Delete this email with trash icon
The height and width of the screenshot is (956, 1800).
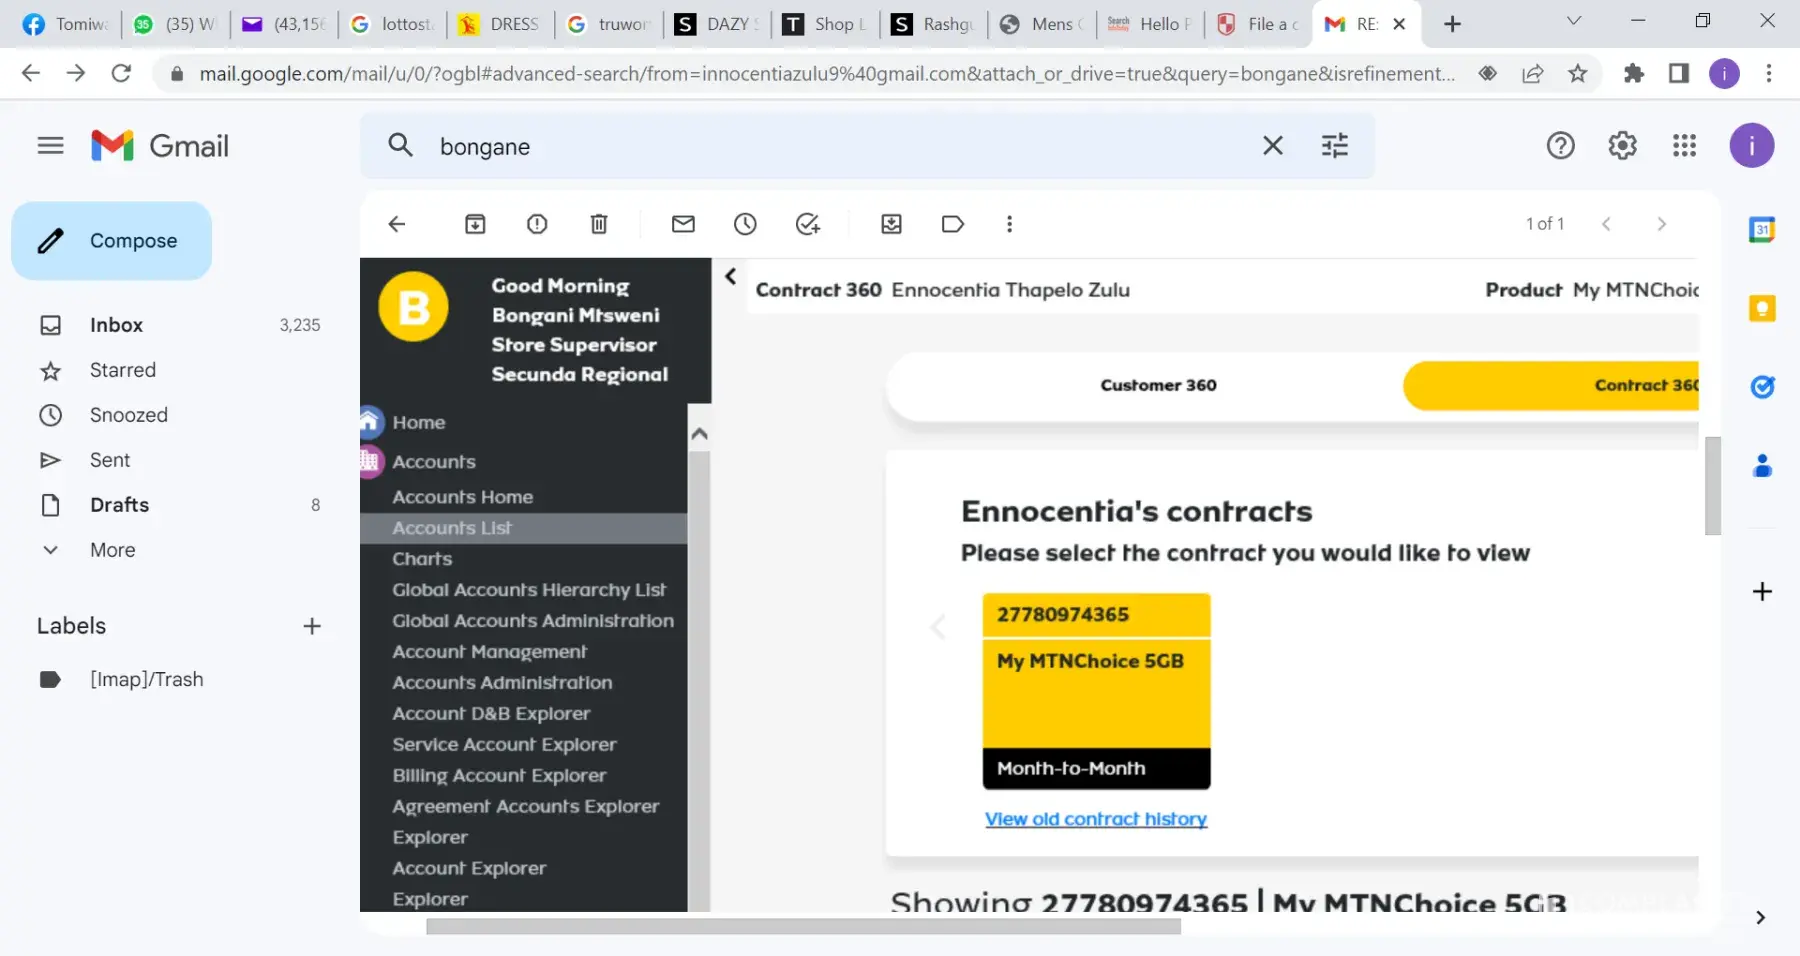599,224
